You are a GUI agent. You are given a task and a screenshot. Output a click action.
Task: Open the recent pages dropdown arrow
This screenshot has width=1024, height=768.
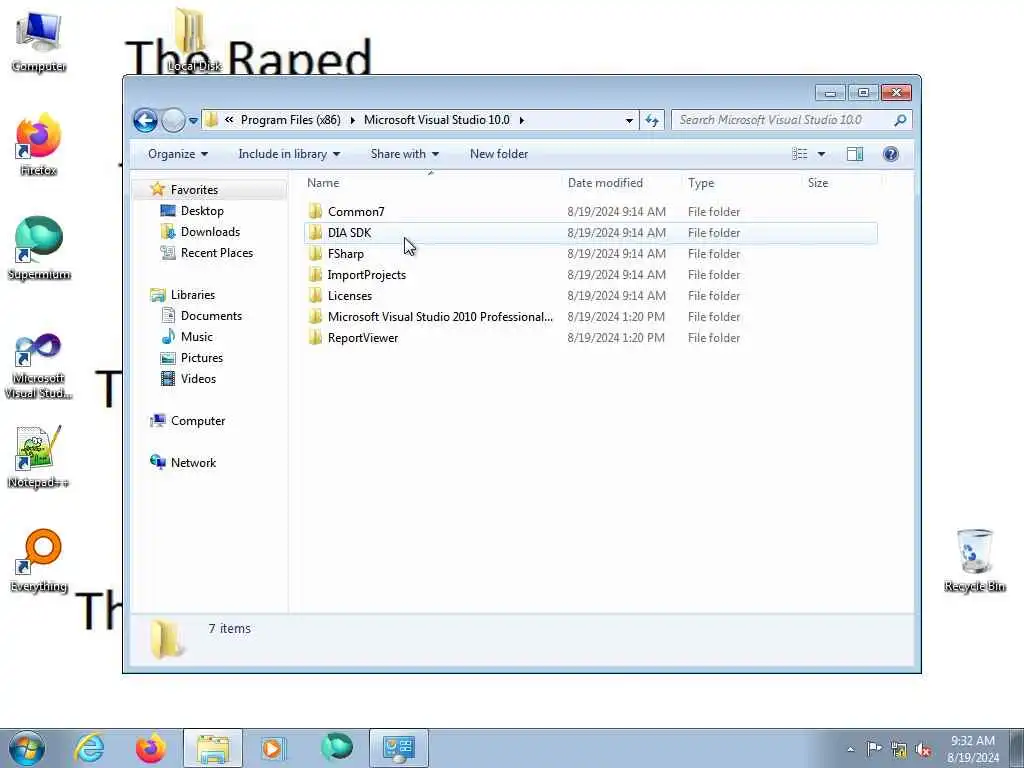(193, 120)
